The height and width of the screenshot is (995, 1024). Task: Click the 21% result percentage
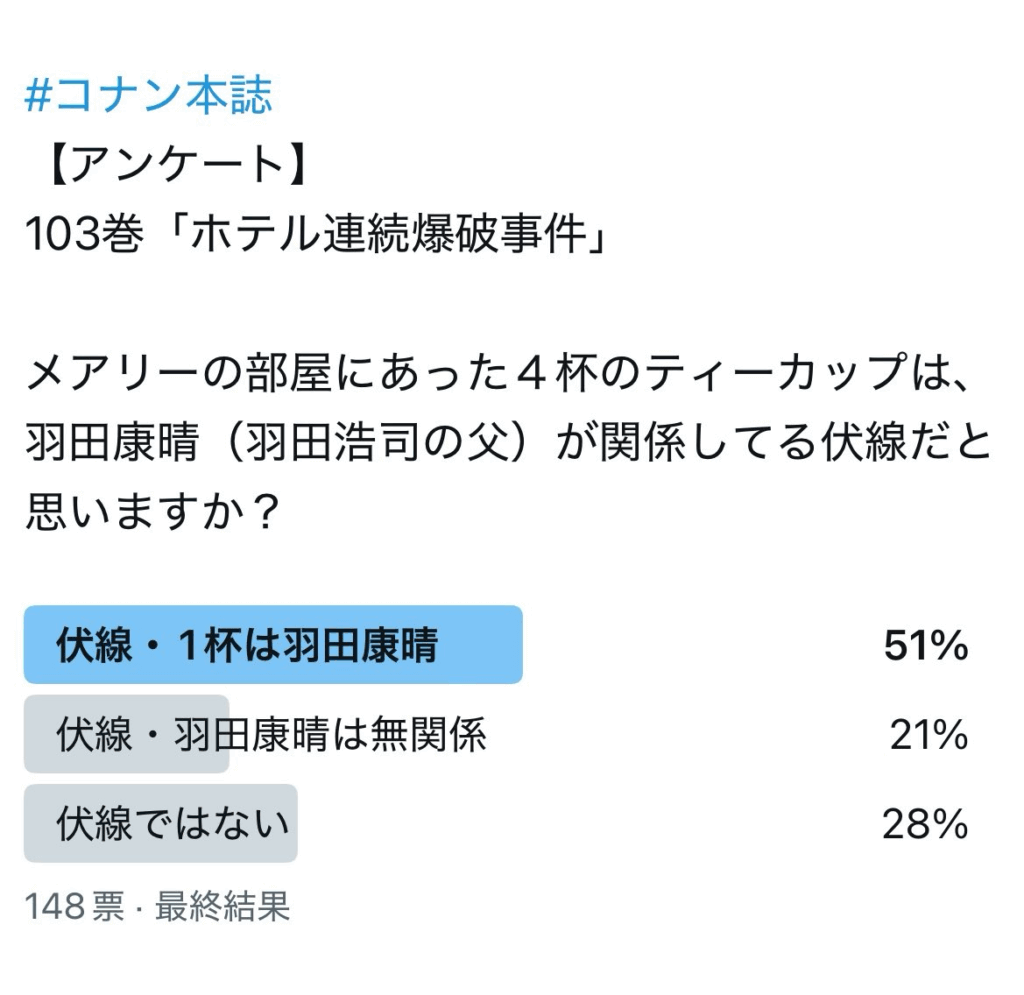pyautogui.click(x=929, y=736)
